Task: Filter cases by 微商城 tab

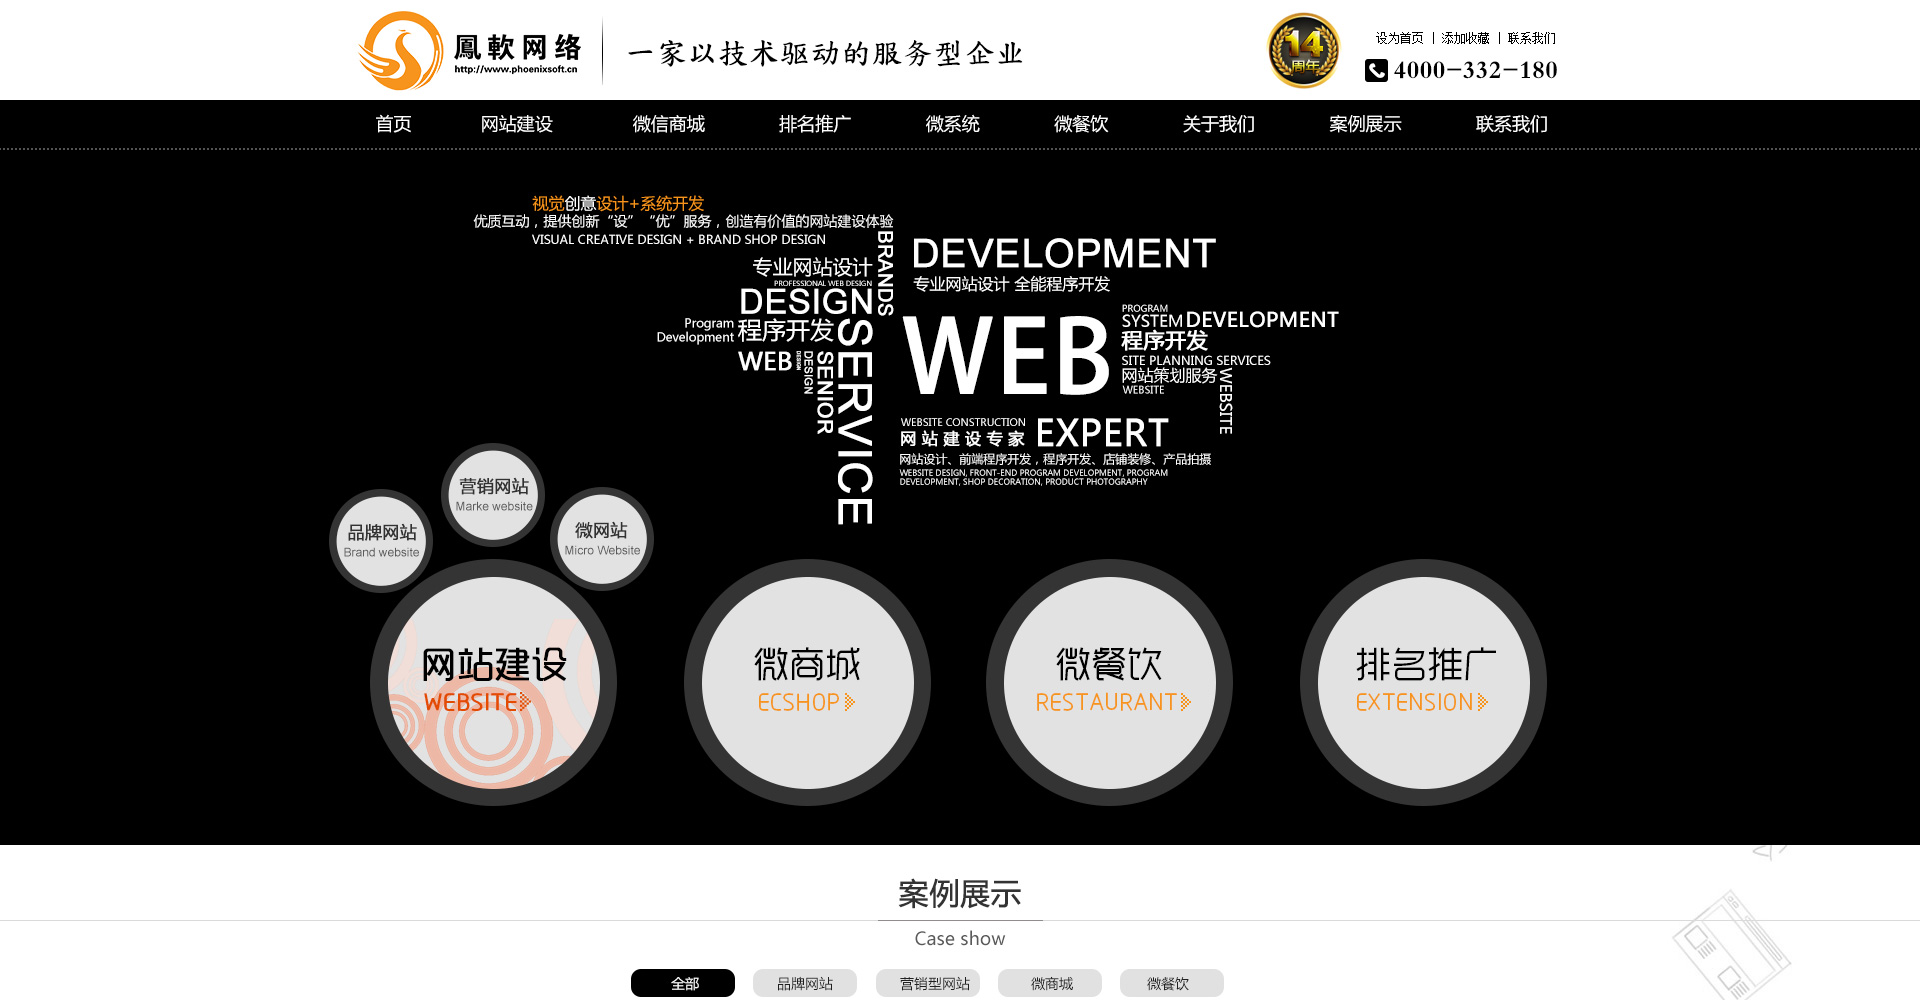Action: click(x=1050, y=983)
